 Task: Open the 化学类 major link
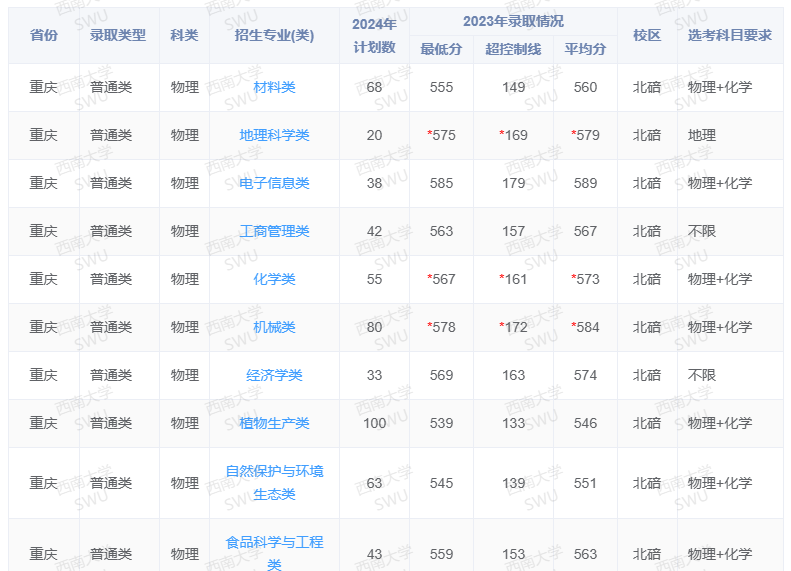[274, 279]
